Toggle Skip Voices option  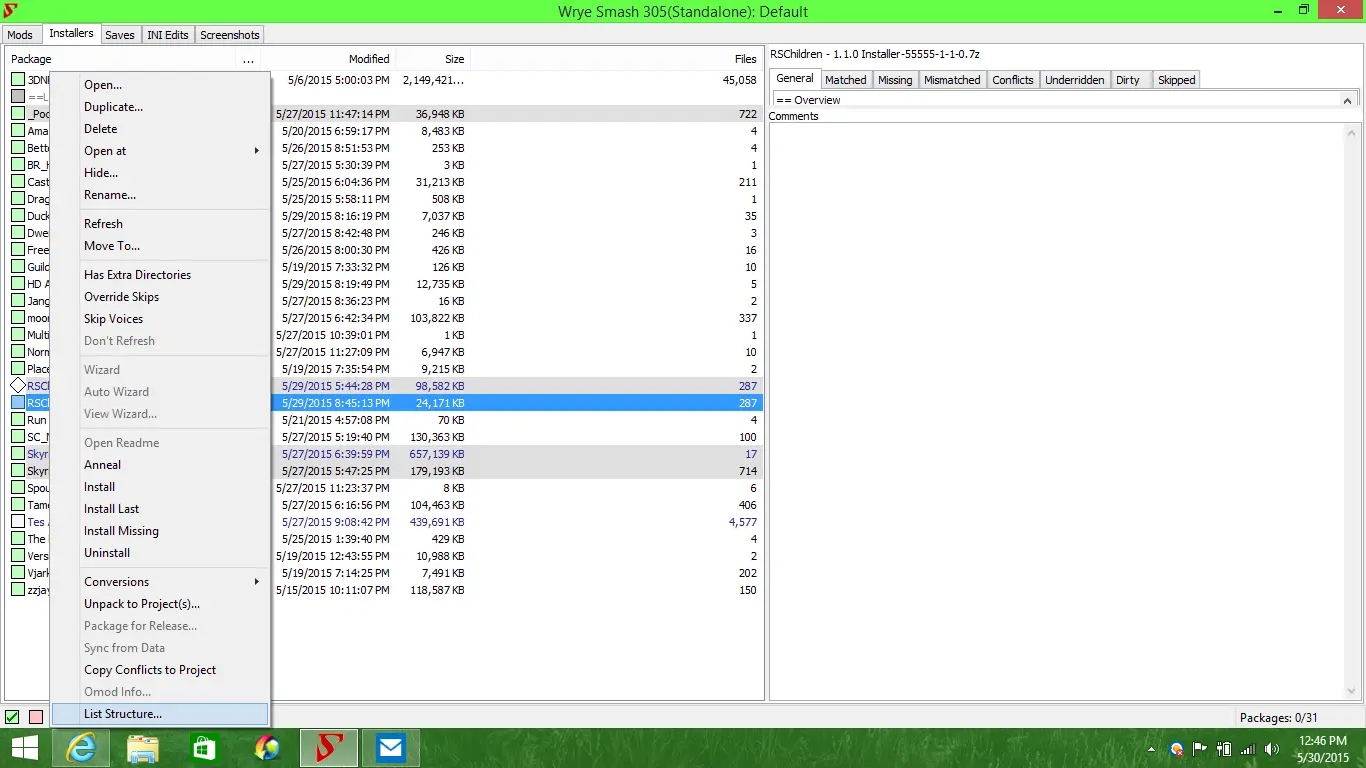tap(160, 319)
